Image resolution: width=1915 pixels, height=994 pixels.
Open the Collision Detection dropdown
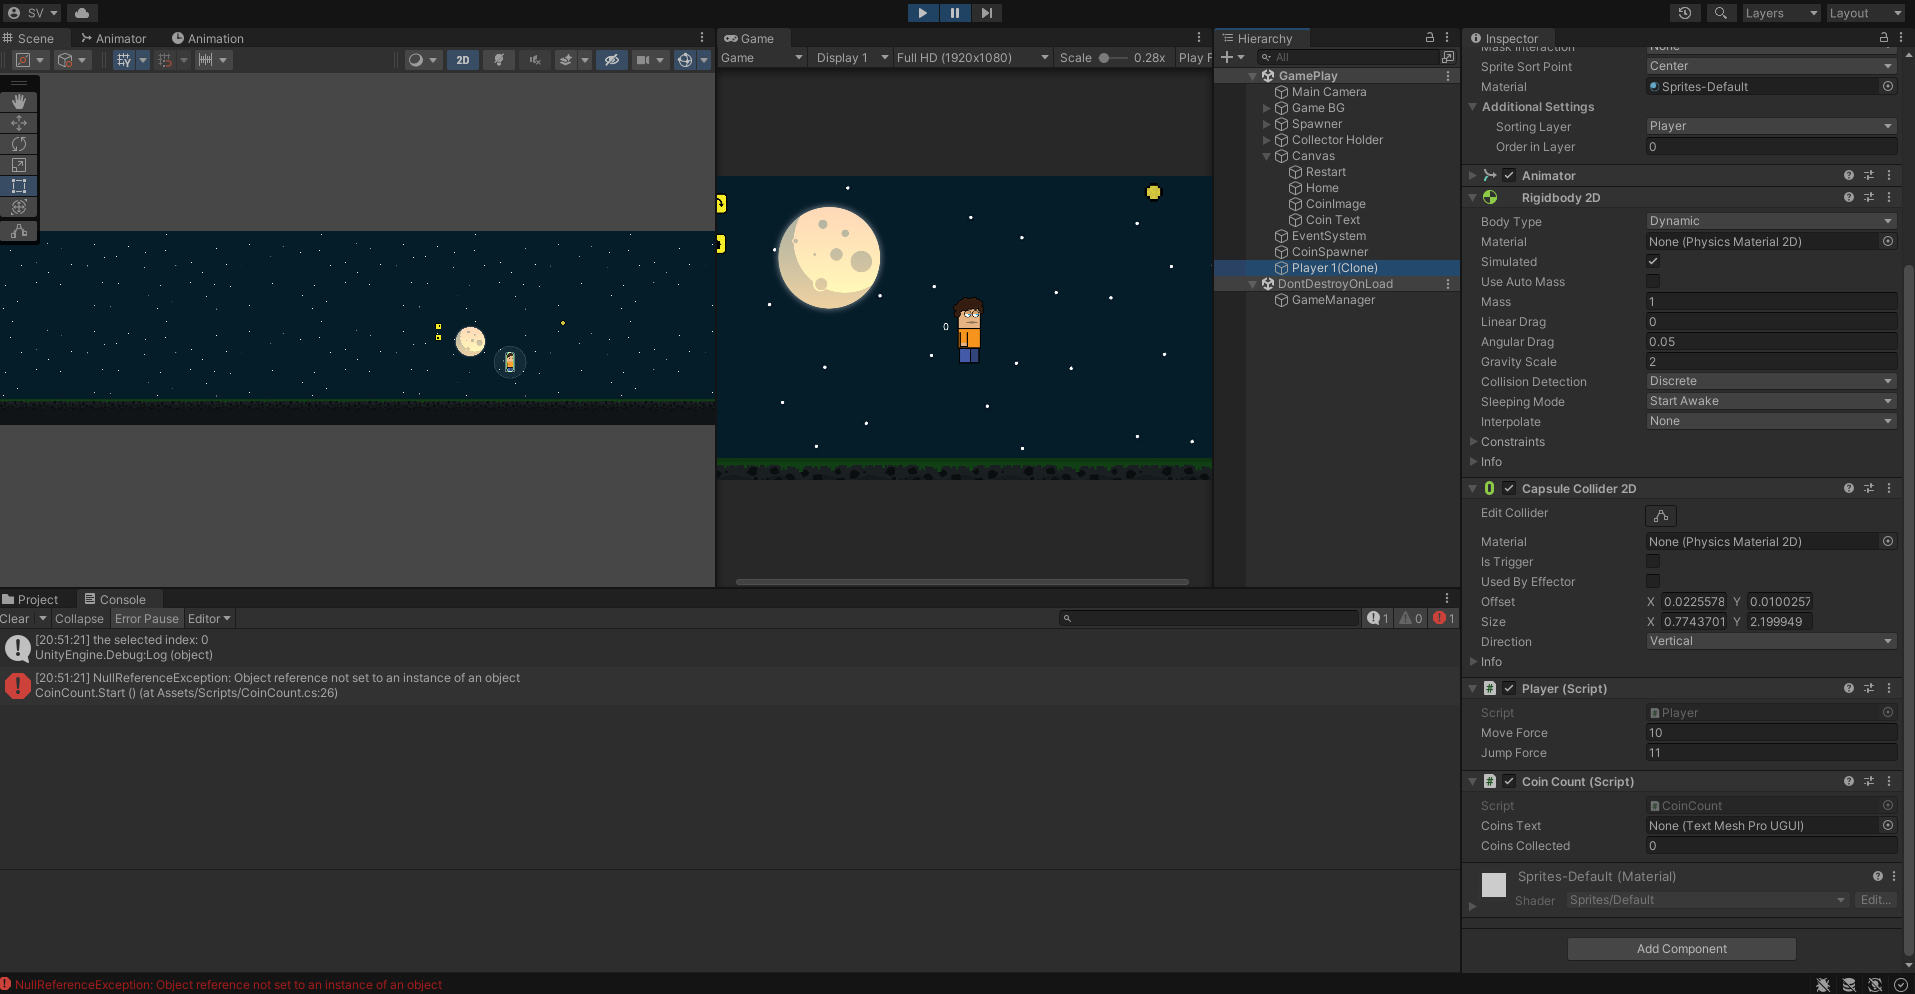[x=1770, y=381]
